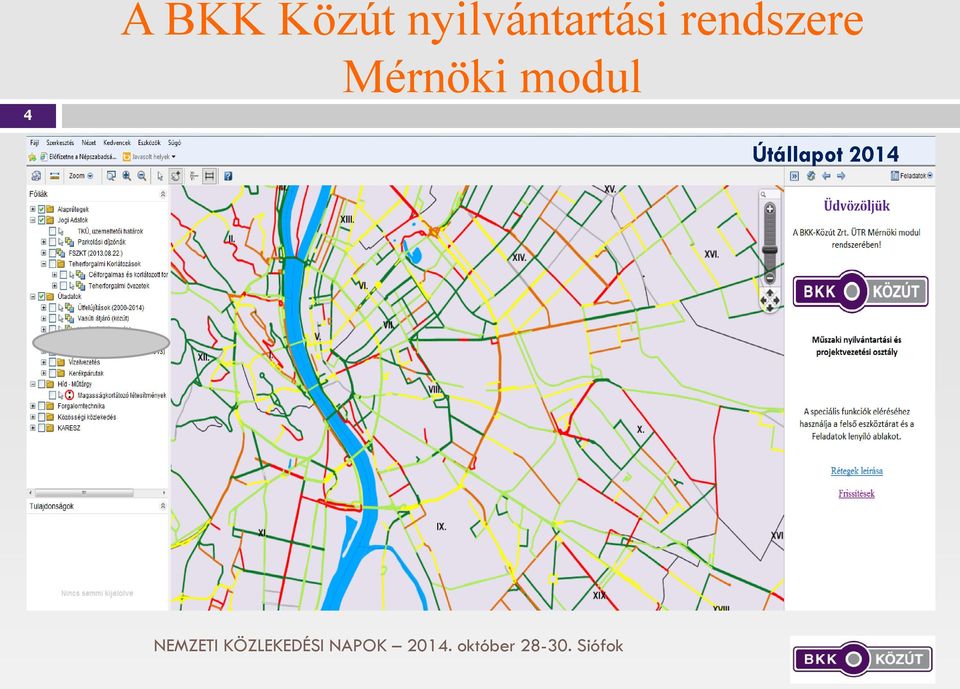Click the zoom in magnifier icon
The image size is (960, 689).
(x=127, y=176)
